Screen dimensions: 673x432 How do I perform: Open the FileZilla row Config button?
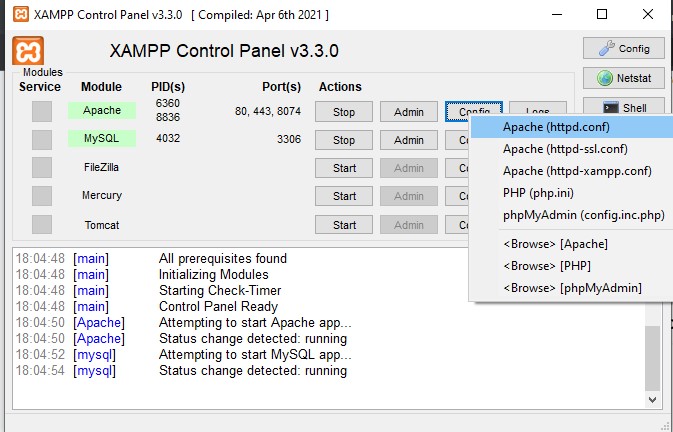(458, 168)
